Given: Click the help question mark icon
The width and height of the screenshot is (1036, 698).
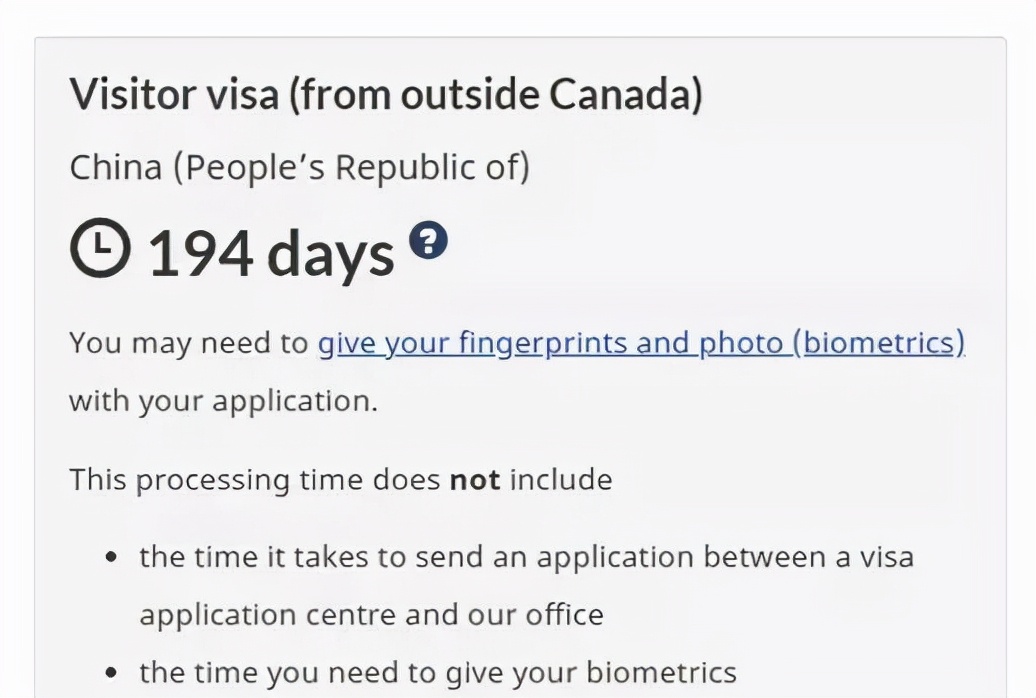Looking at the screenshot, I should pos(428,241).
